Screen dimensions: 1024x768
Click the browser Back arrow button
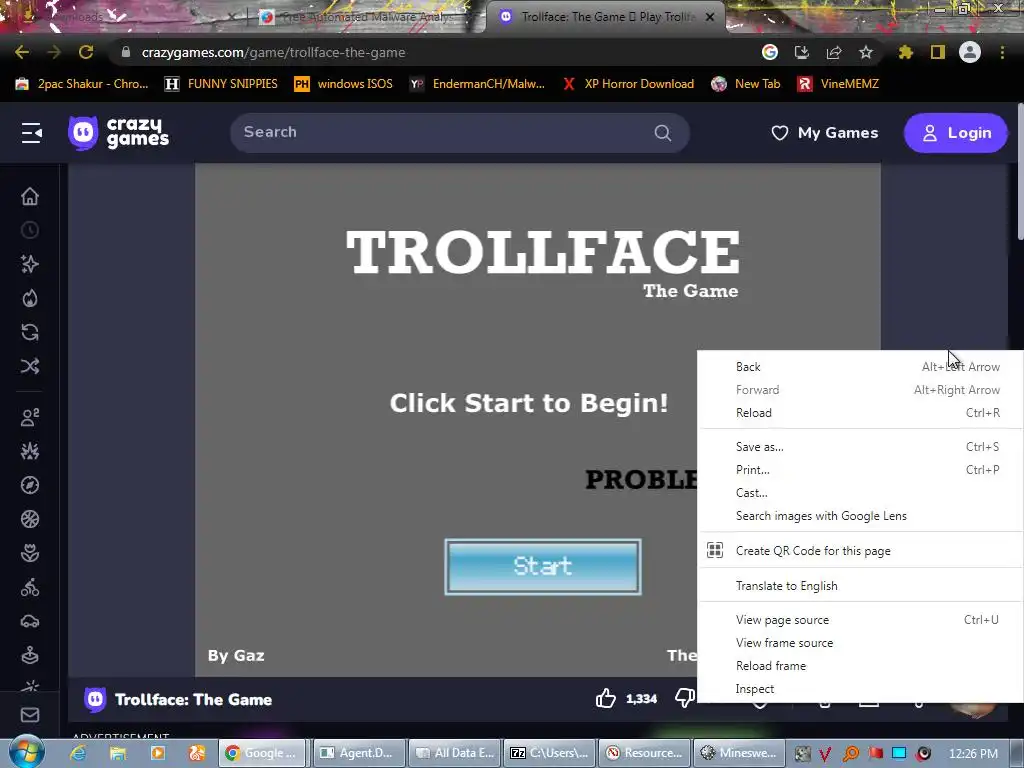pyautogui.click(x=22, y=52)
